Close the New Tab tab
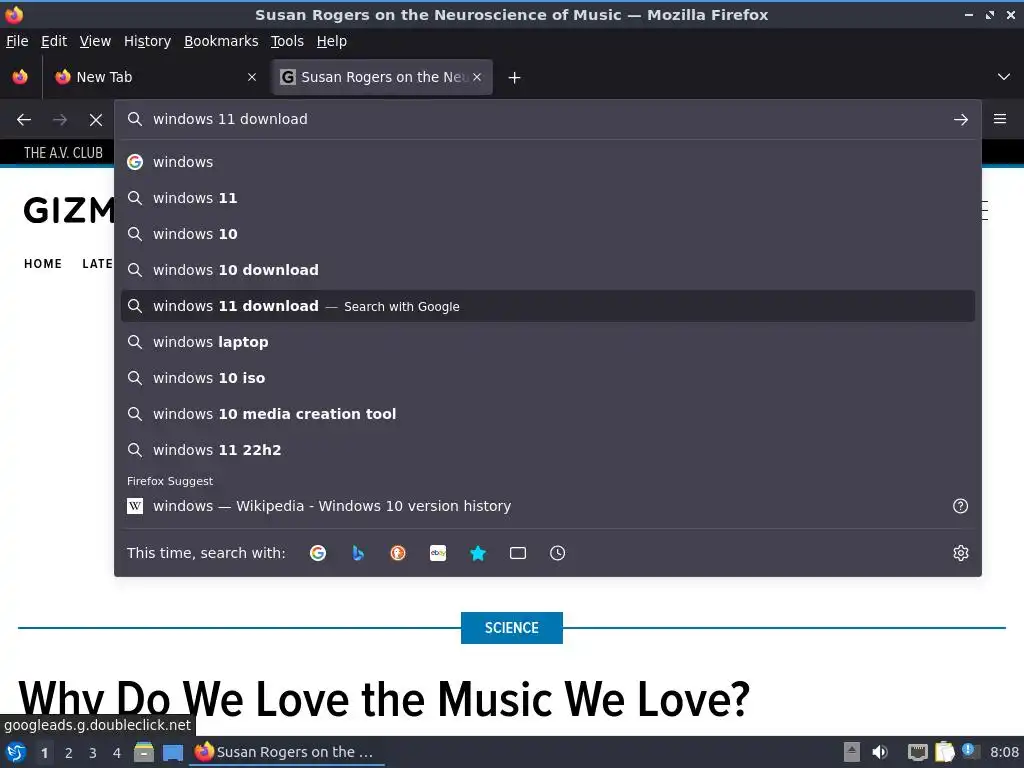1024x768 pixels. (x=252, y=77)
